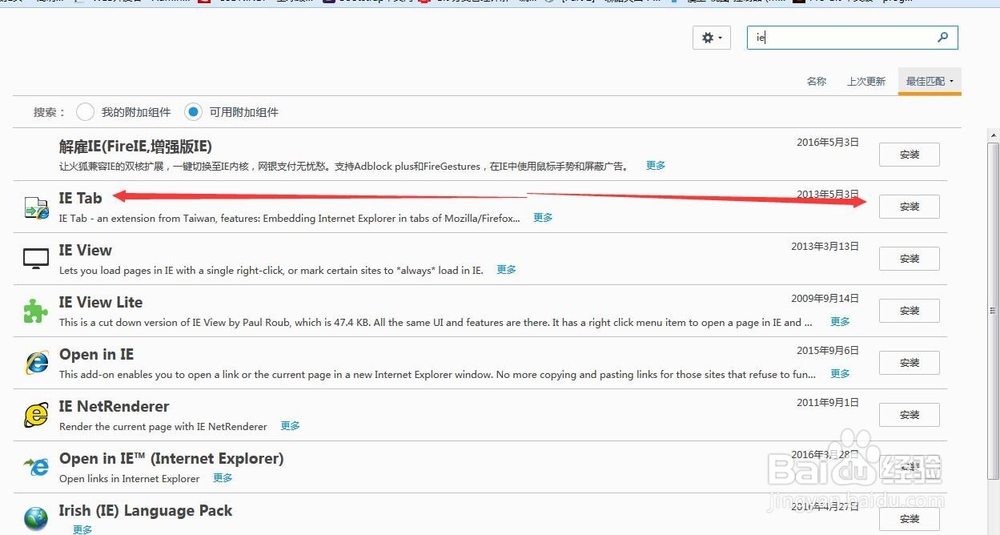Click the add-on search input field
This screenshot has height=535, width=1000.
coord(852,38)
